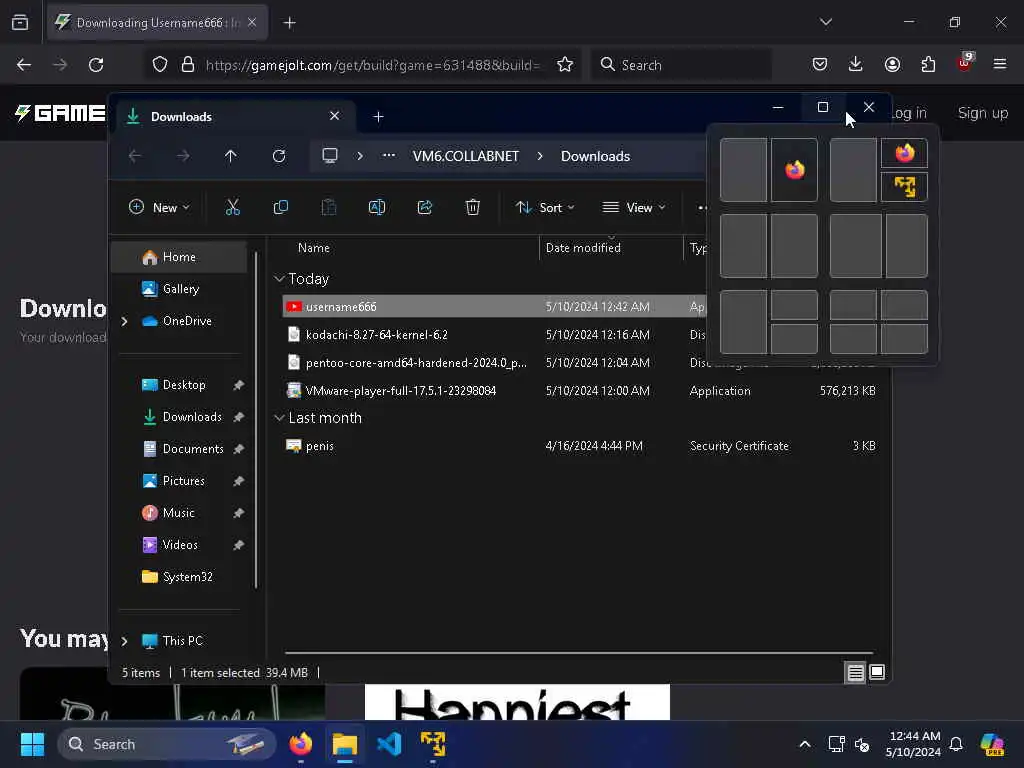Open the Sort dropdown menu
The image size is (1024, 768).
tap(545, 208)
